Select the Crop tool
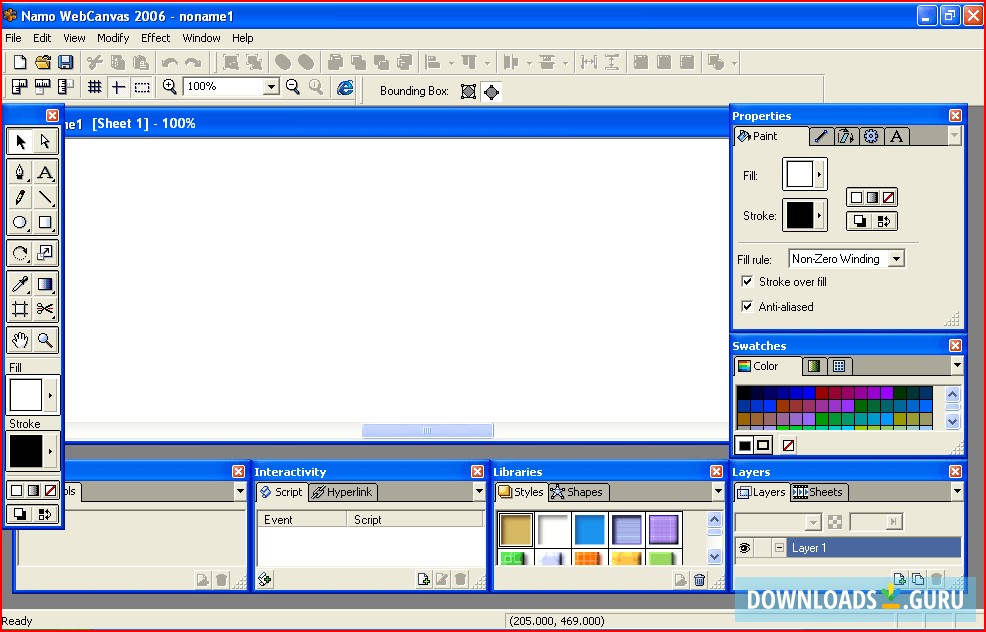Image resolution: width=986 pixels, height=632 pixels. click(20, 308)
